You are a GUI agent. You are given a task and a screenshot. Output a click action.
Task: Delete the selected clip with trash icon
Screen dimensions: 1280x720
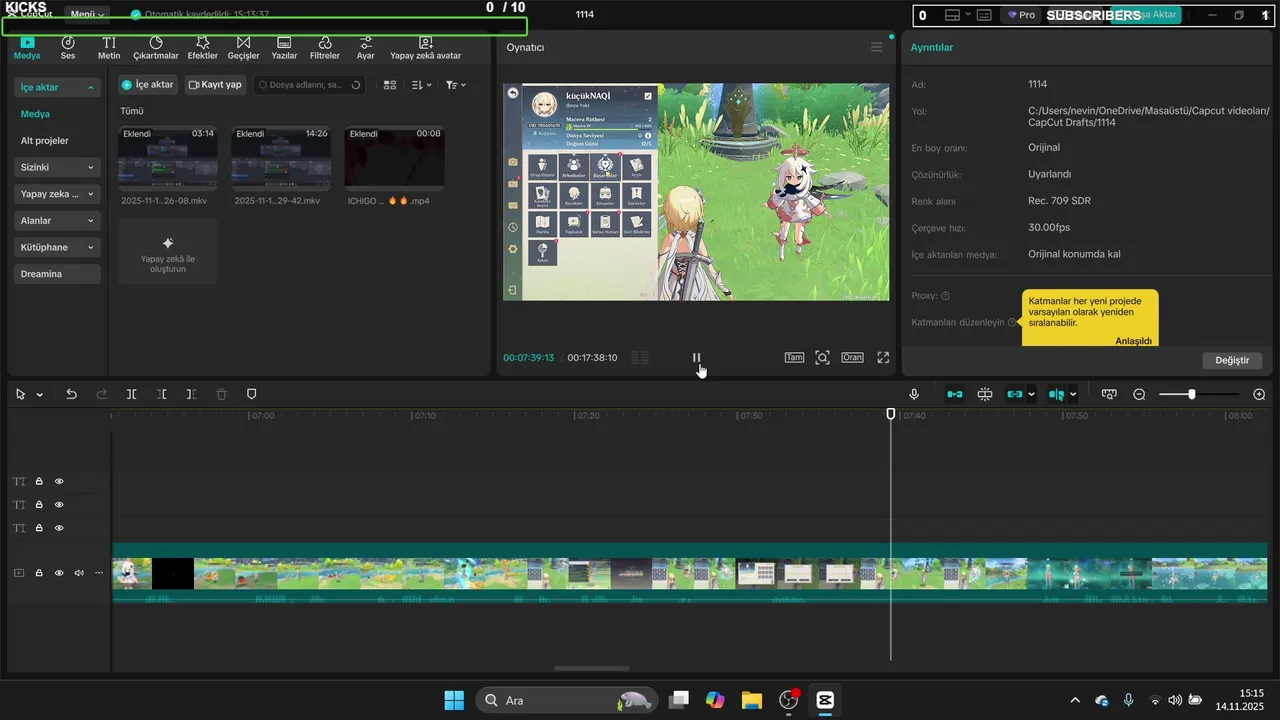coord(222,395)
